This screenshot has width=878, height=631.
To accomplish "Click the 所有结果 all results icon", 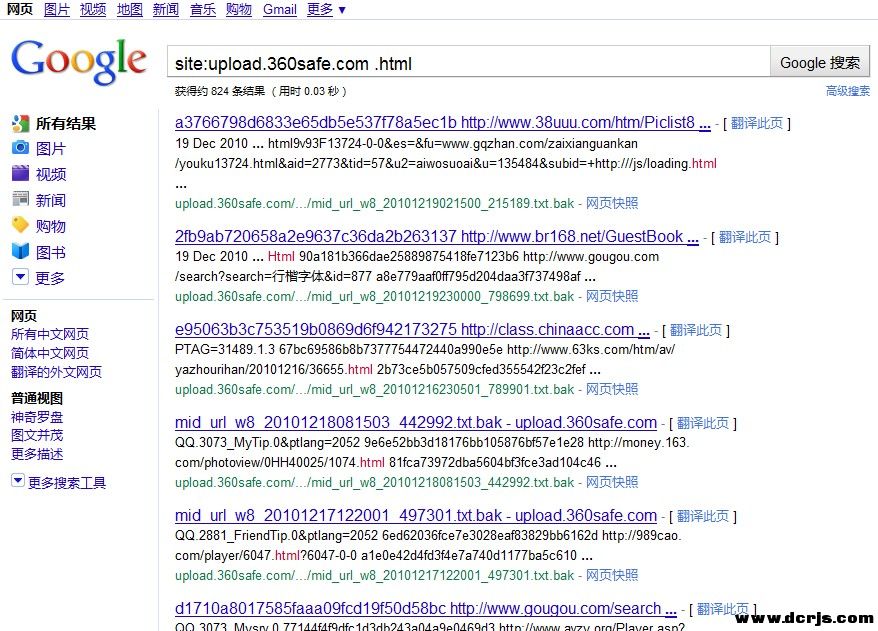I will 20,124.
